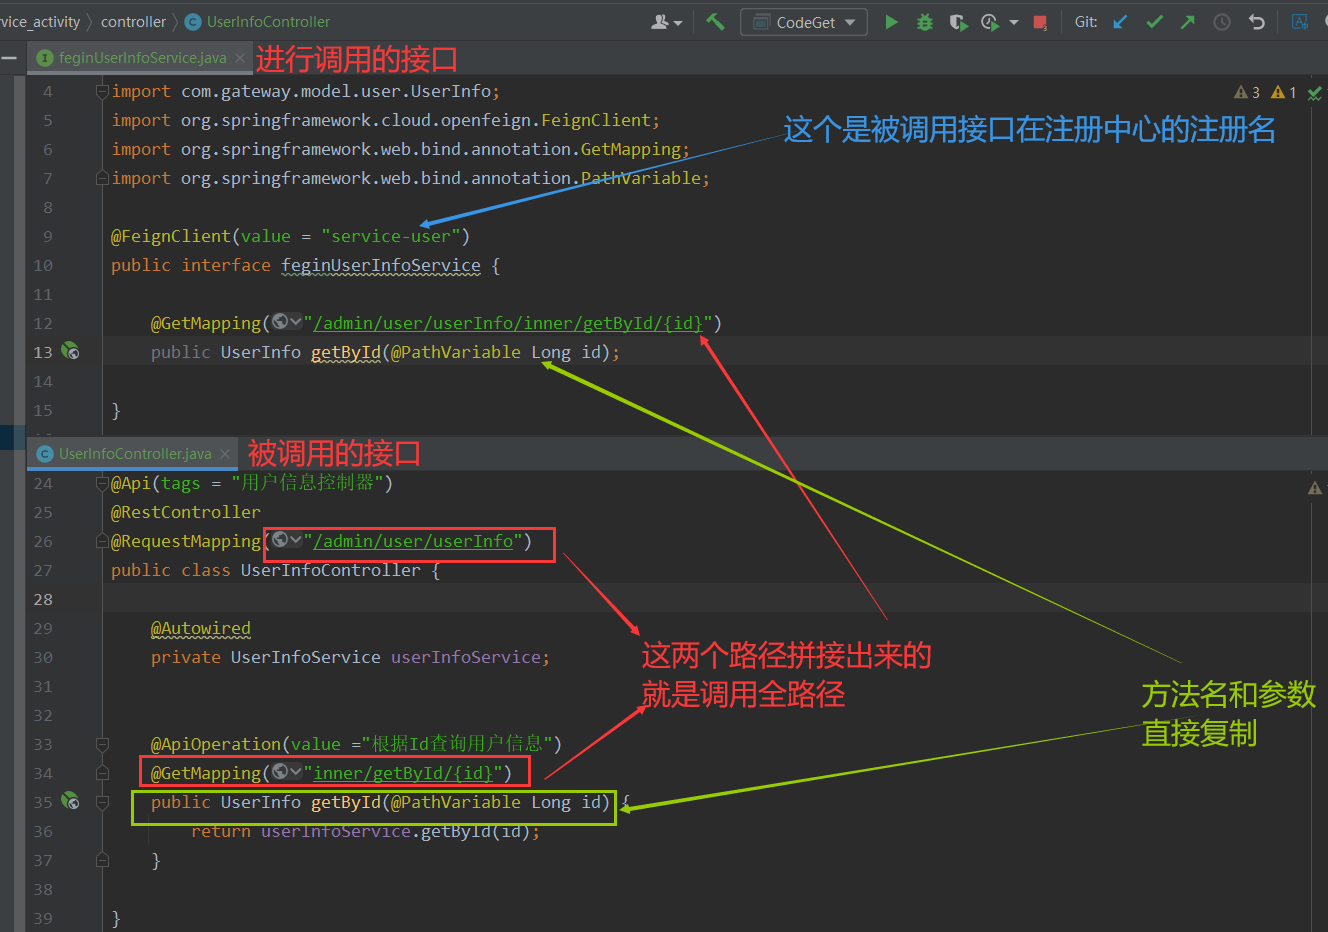Viewport: 1328px width, 932px height.
Task: Click the inner/getById/{id} mapping path
Action: click(403, 773)
